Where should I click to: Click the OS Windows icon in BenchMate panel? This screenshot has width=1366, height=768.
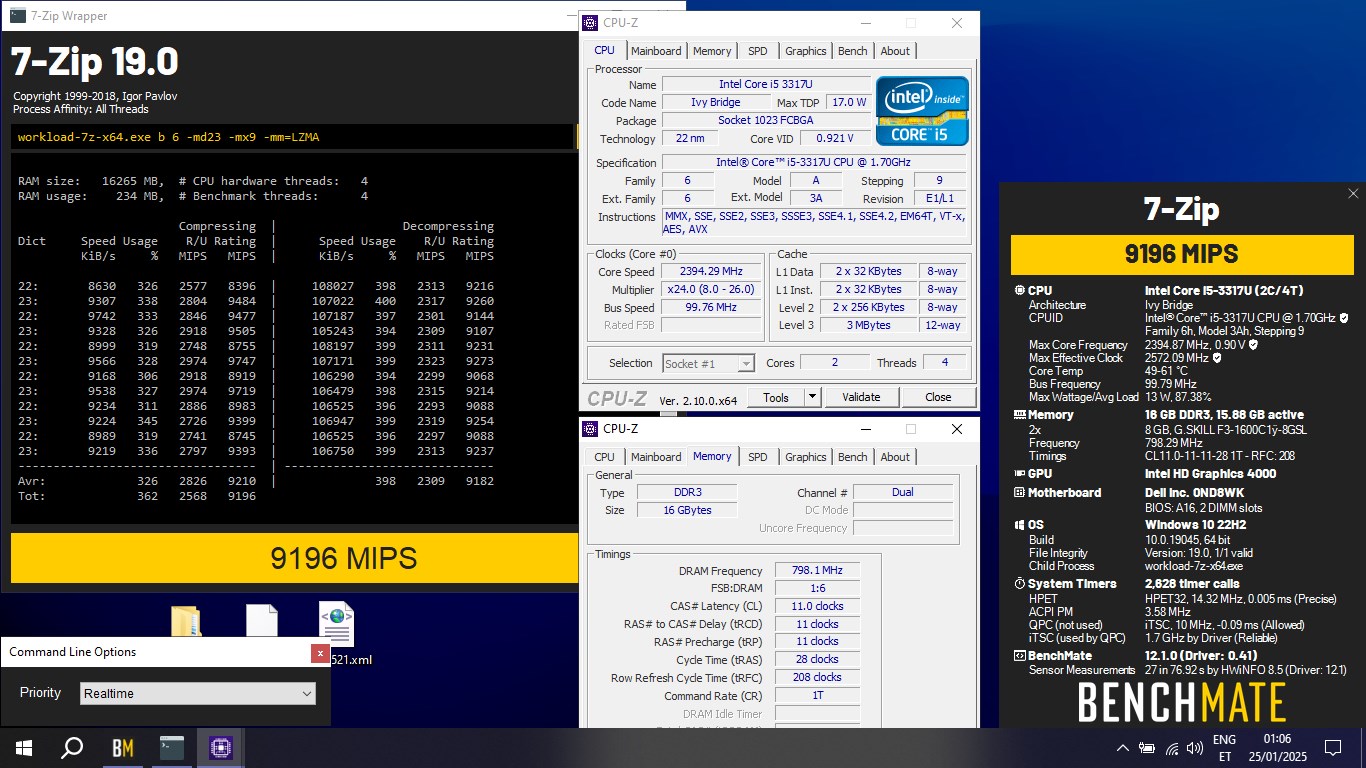coord(1019,525)
